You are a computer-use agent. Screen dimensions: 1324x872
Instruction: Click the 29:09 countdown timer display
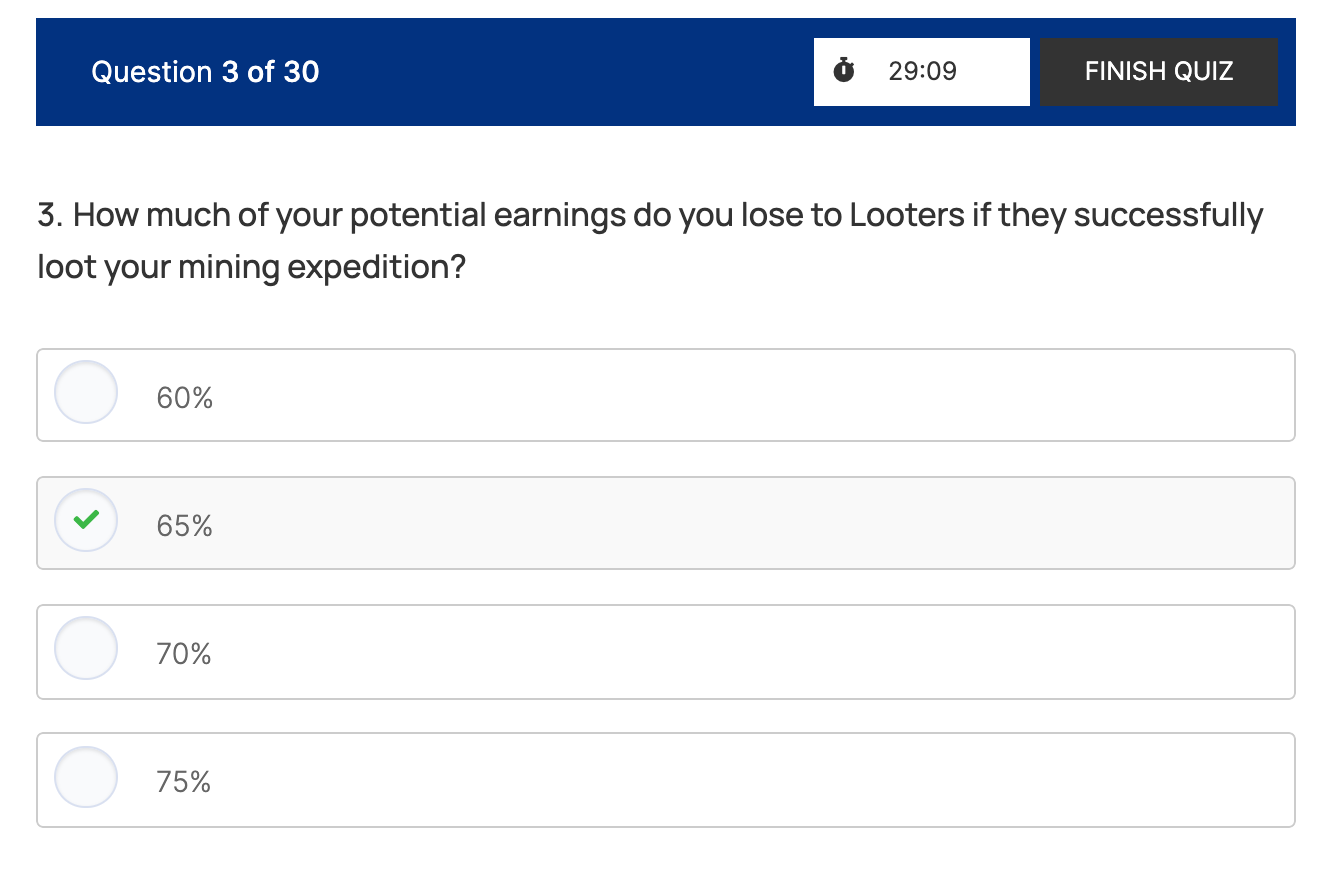tap(922, 71)
